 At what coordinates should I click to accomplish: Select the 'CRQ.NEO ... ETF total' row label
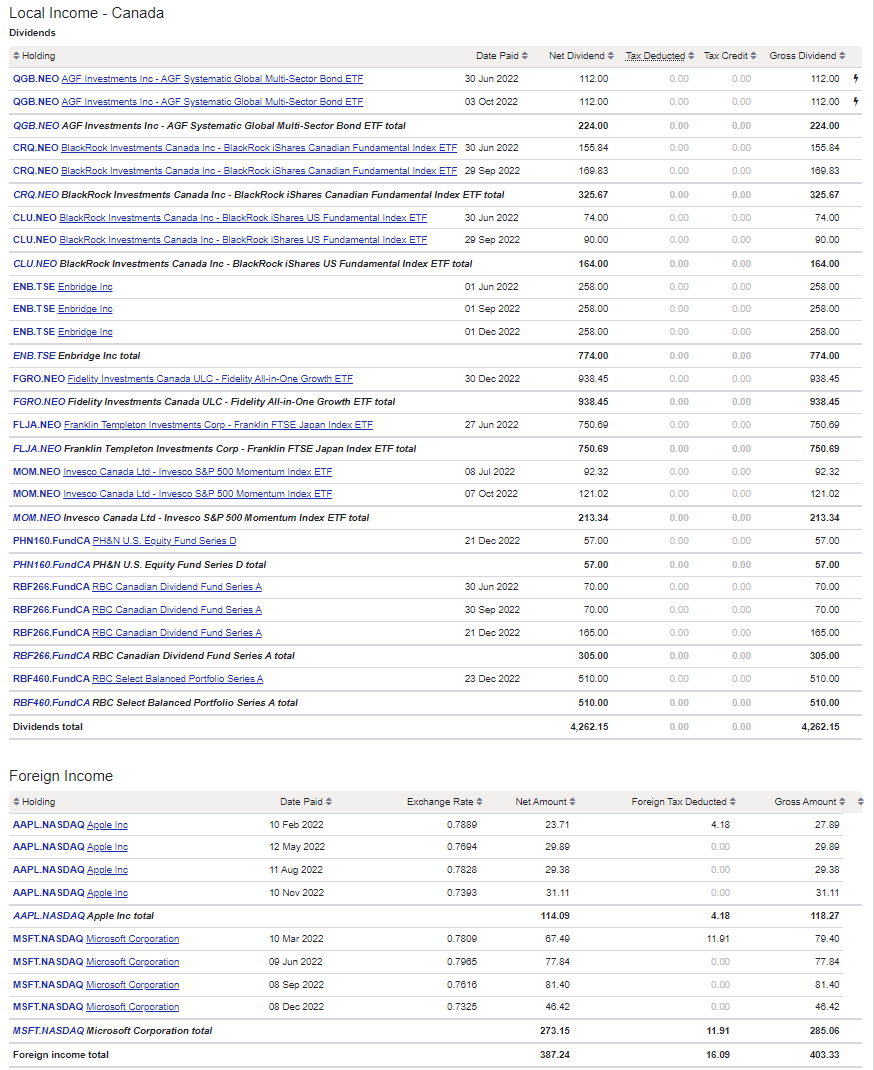[x=259, y=195]
